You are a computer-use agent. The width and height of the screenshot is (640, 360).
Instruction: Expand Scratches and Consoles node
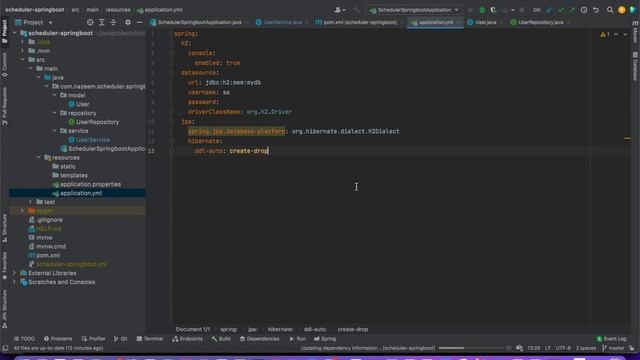pos(15,282)
